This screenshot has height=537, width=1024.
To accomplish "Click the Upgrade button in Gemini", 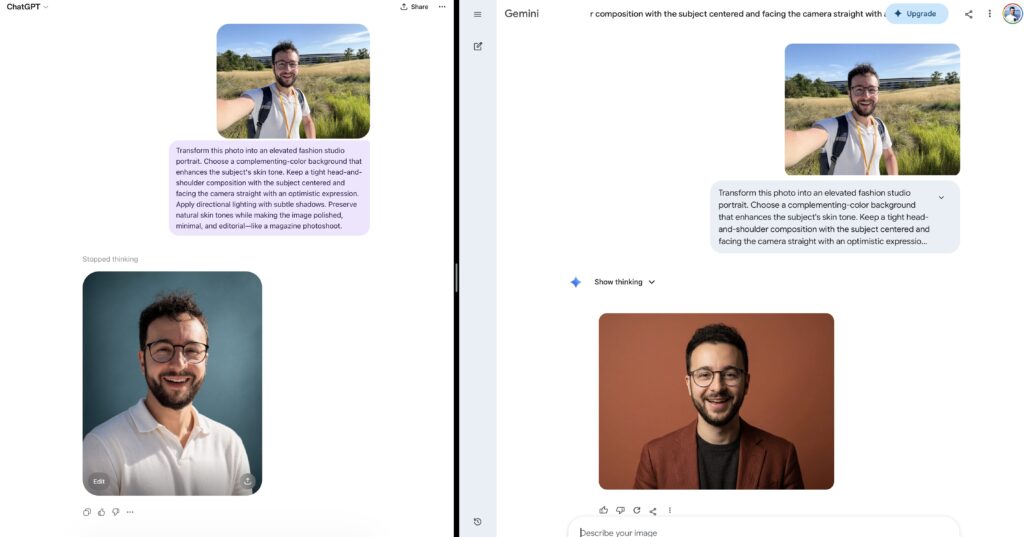I will pyautogui.click(x=916, y=14).
